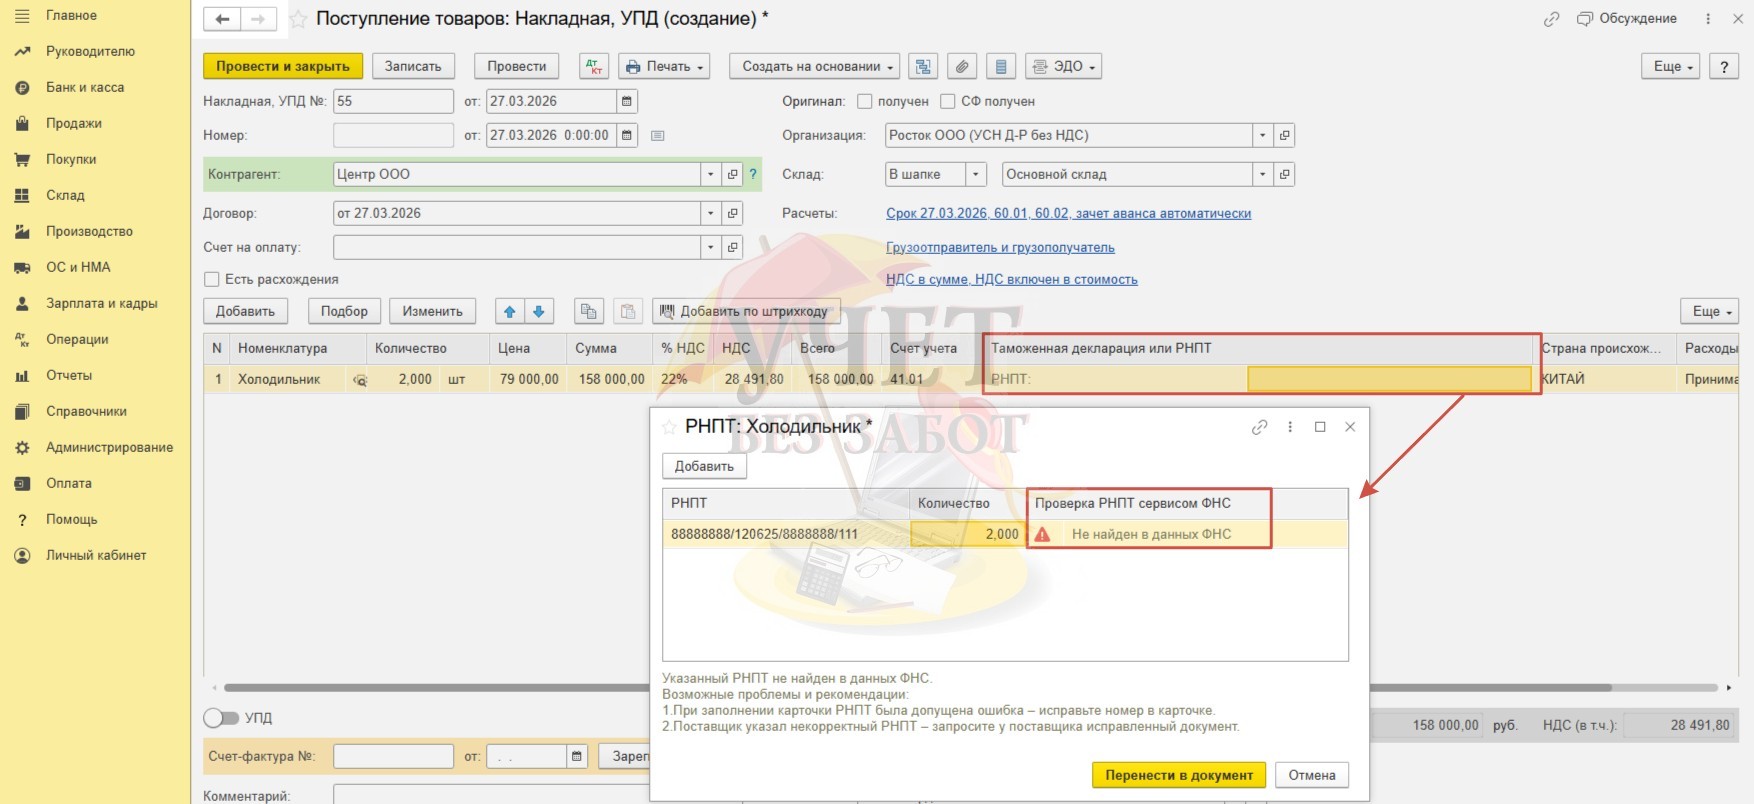Click the copy rows icon in table toolbar
Image resolution: width=1754 pixels, height=804 pixels.
[589, 311]
